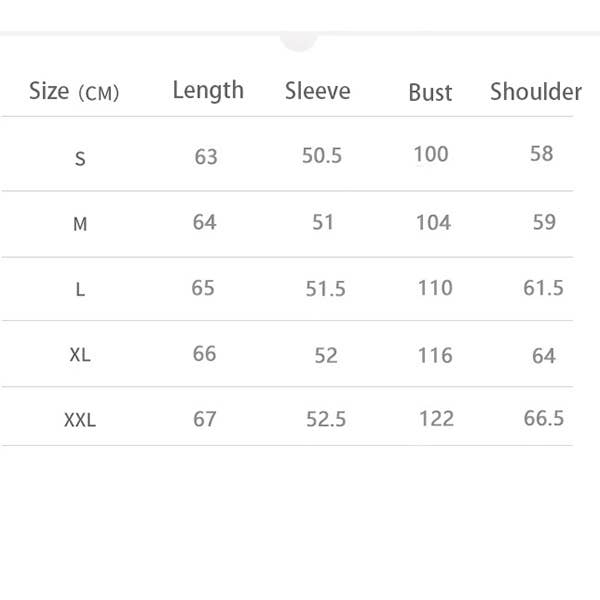Select the 51.5 sleeve value in L row
Screen dimensions: 600x600
326,289
